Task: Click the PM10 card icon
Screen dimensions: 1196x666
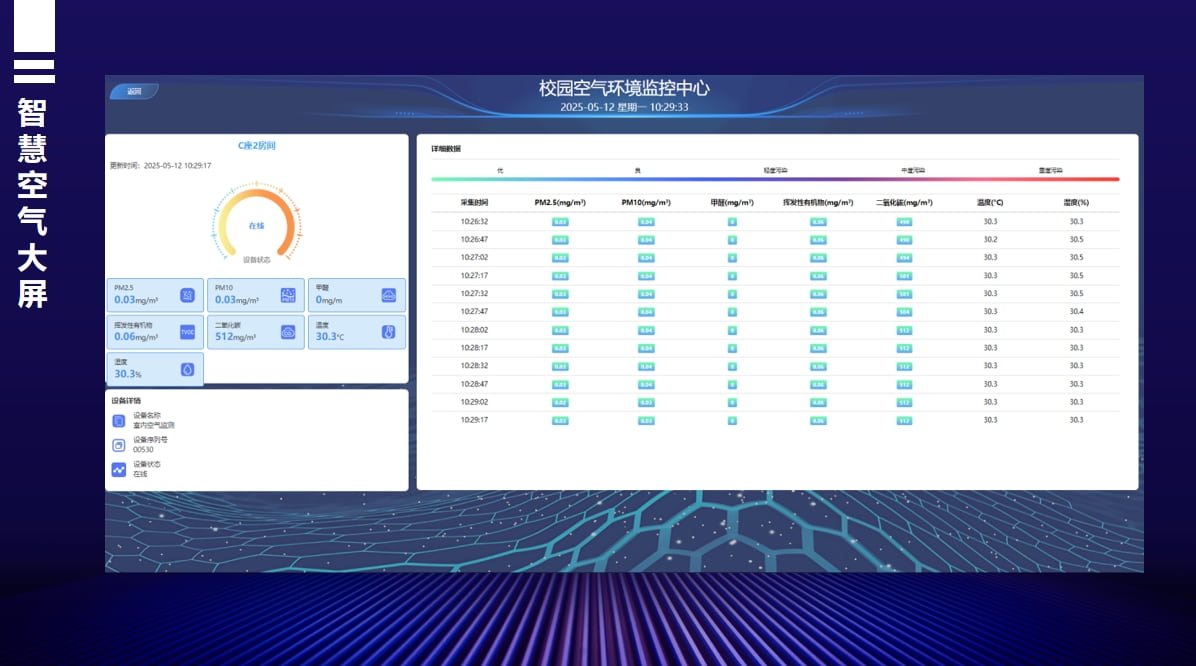Action: [x=288, y=295]
